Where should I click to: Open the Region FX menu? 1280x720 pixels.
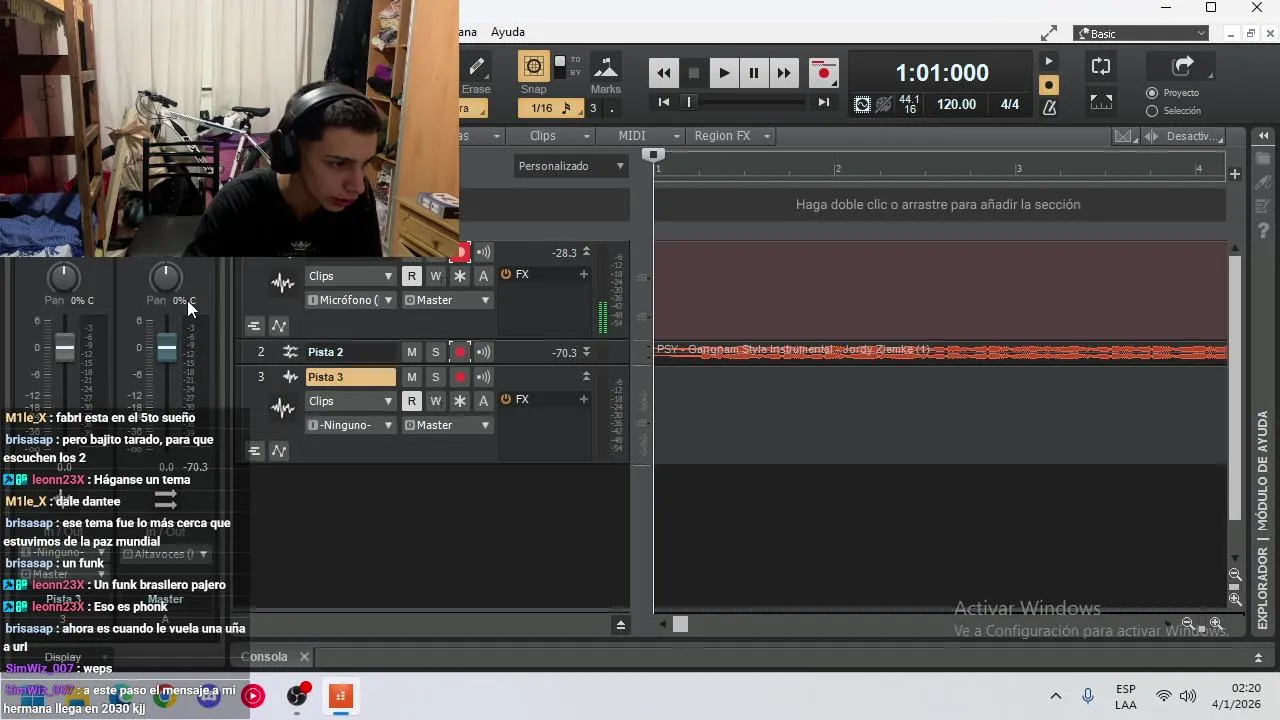coord(733,136)
